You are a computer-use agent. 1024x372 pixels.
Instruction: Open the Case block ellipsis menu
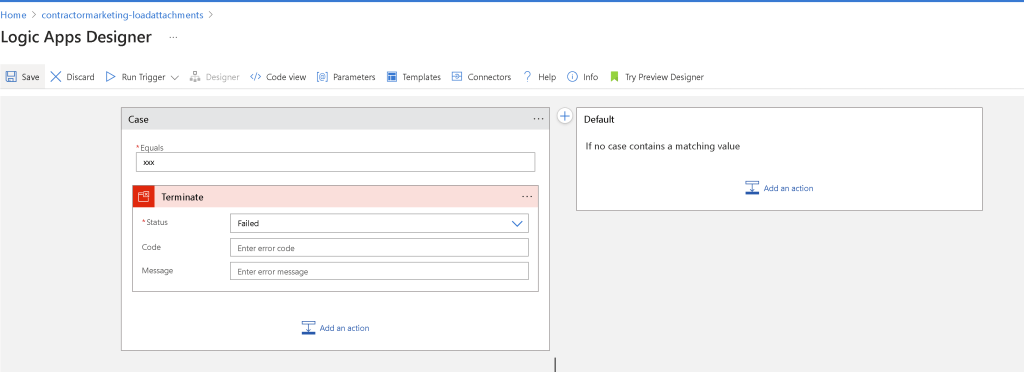[538, 119]
